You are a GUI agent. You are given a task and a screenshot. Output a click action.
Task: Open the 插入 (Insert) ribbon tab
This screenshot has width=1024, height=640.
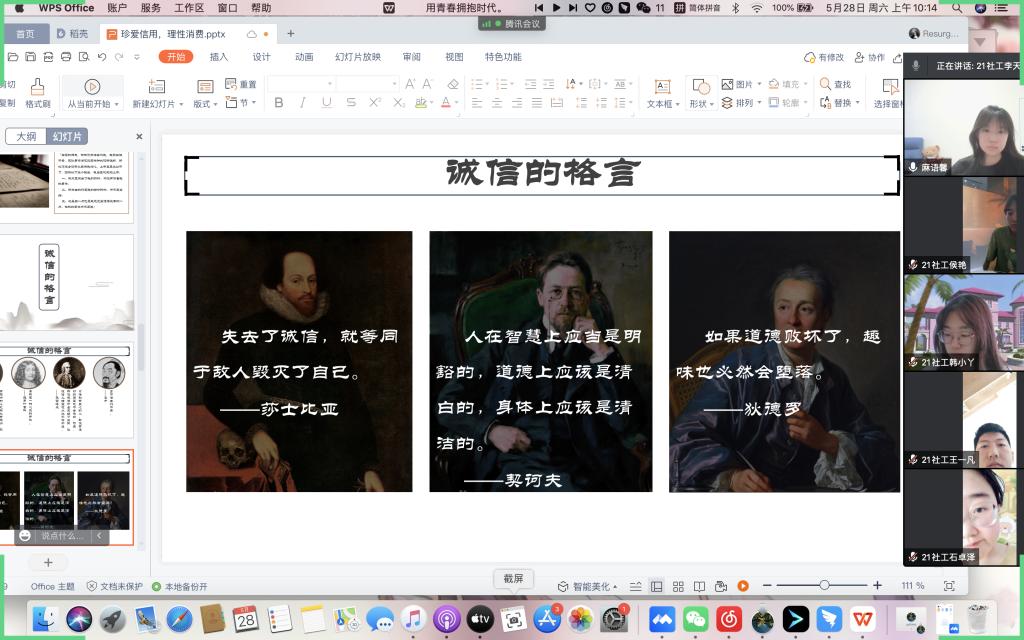(218, 57)
